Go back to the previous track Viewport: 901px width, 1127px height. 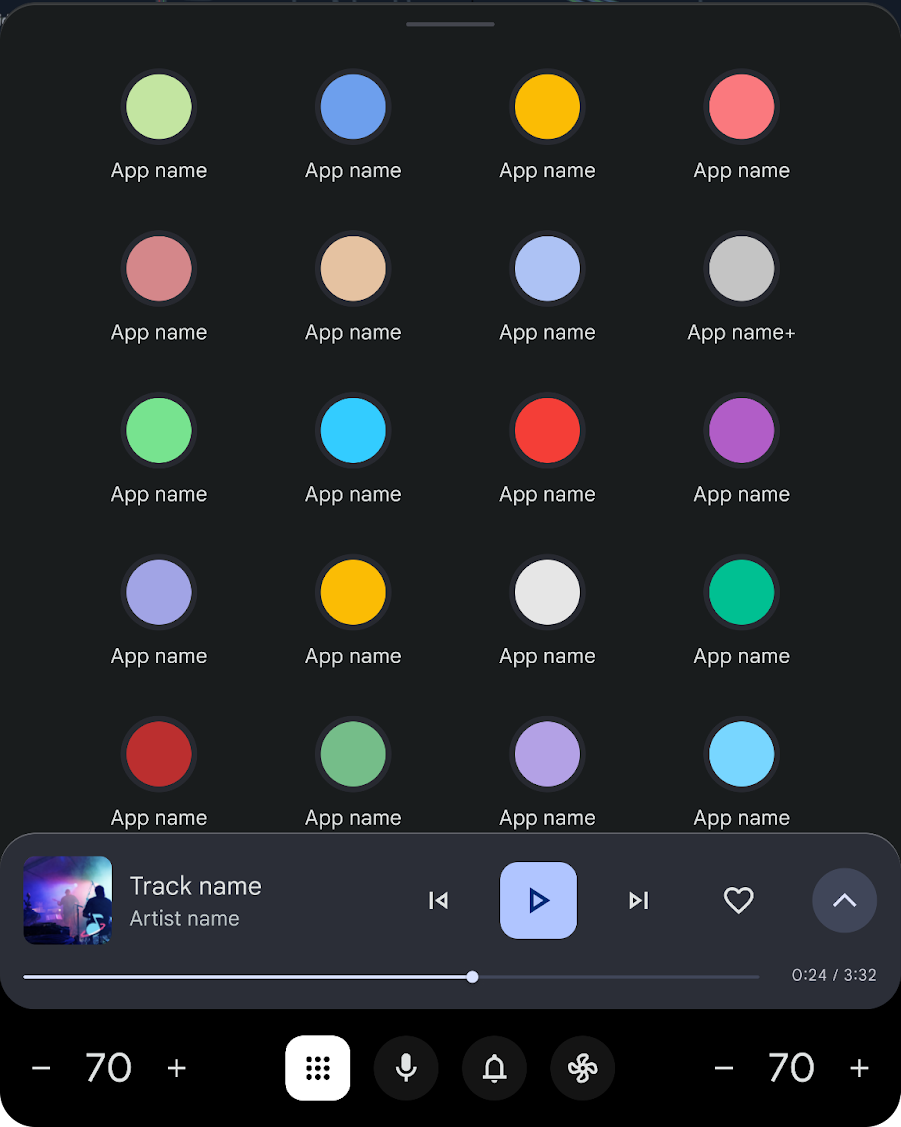click(438, 900)
